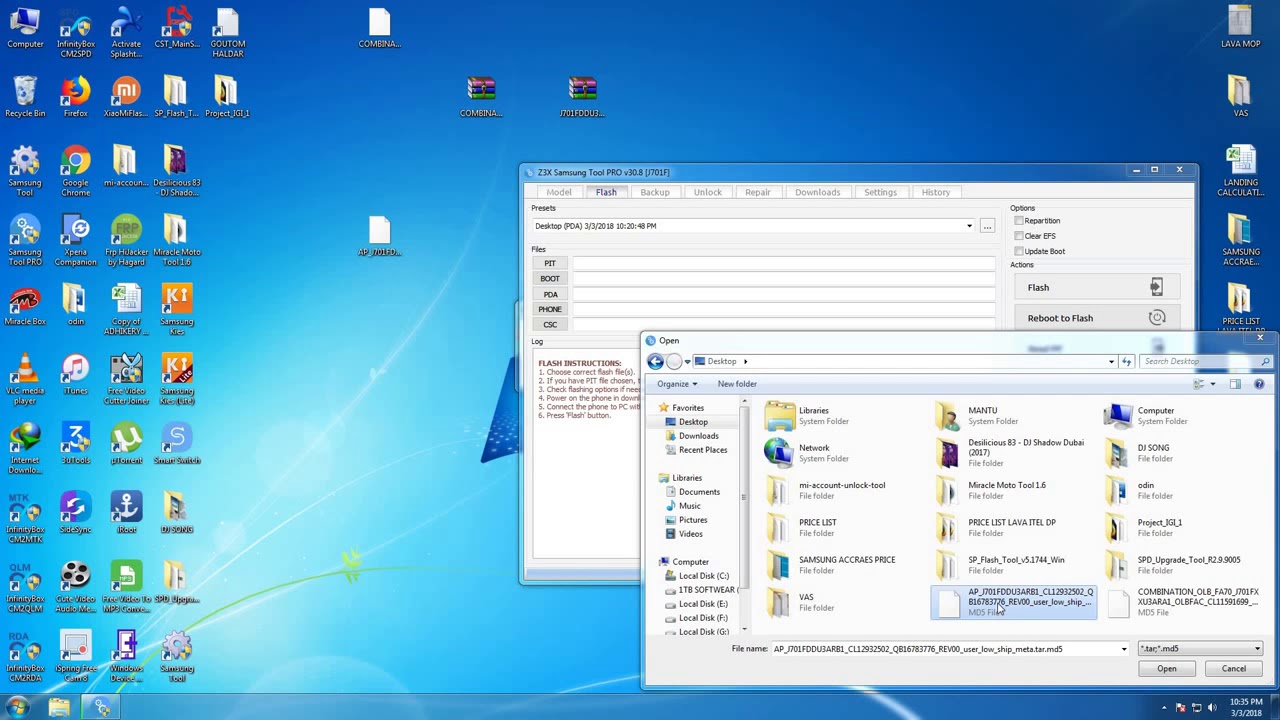The width and height of the screenshot is (1280, 720).
Task: Select the VLC media player icon
Action: click(25, 378)
